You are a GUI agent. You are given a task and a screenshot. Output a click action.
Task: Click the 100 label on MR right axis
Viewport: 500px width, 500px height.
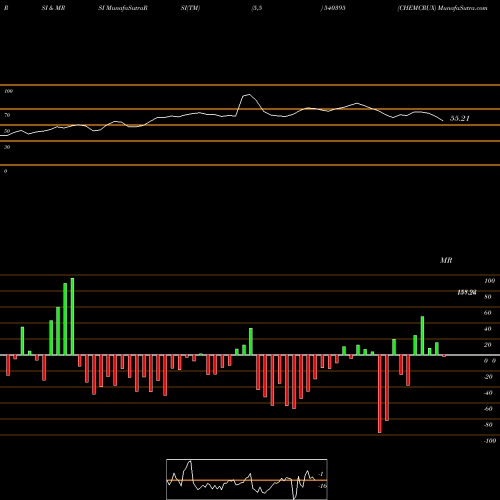coord(489,281)
